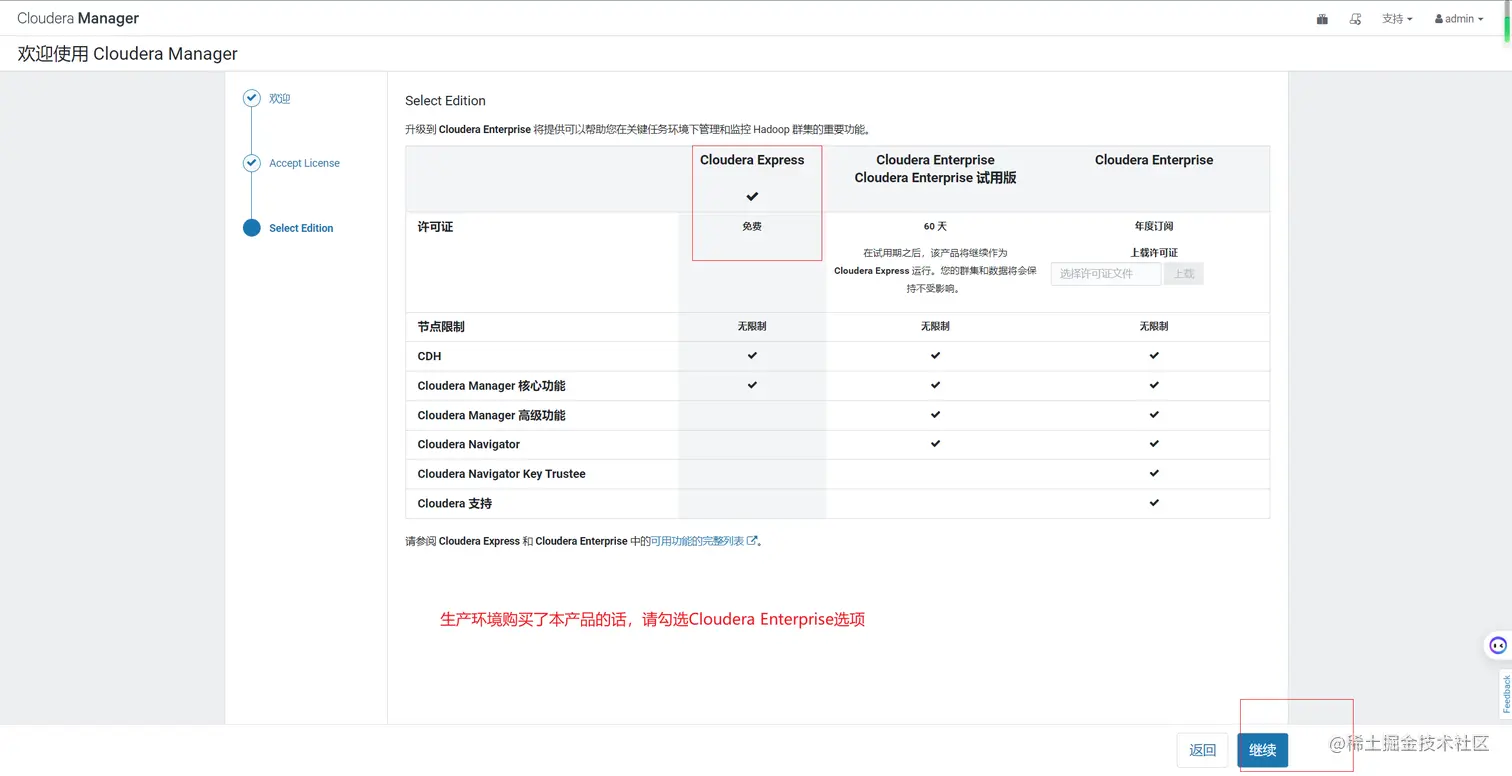1512x776 pixels.
Task: Click the floating chat assistant icon
Action: tap(1497, 645)
